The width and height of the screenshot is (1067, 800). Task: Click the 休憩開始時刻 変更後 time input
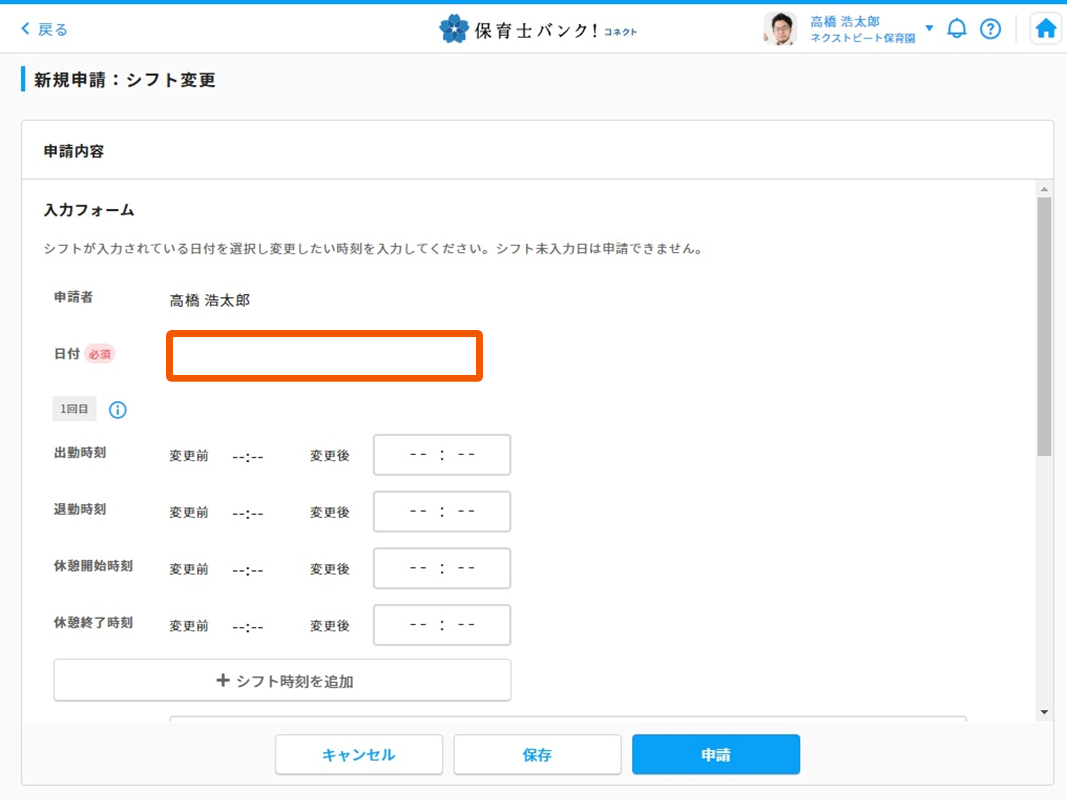click(x=441, y=568)
